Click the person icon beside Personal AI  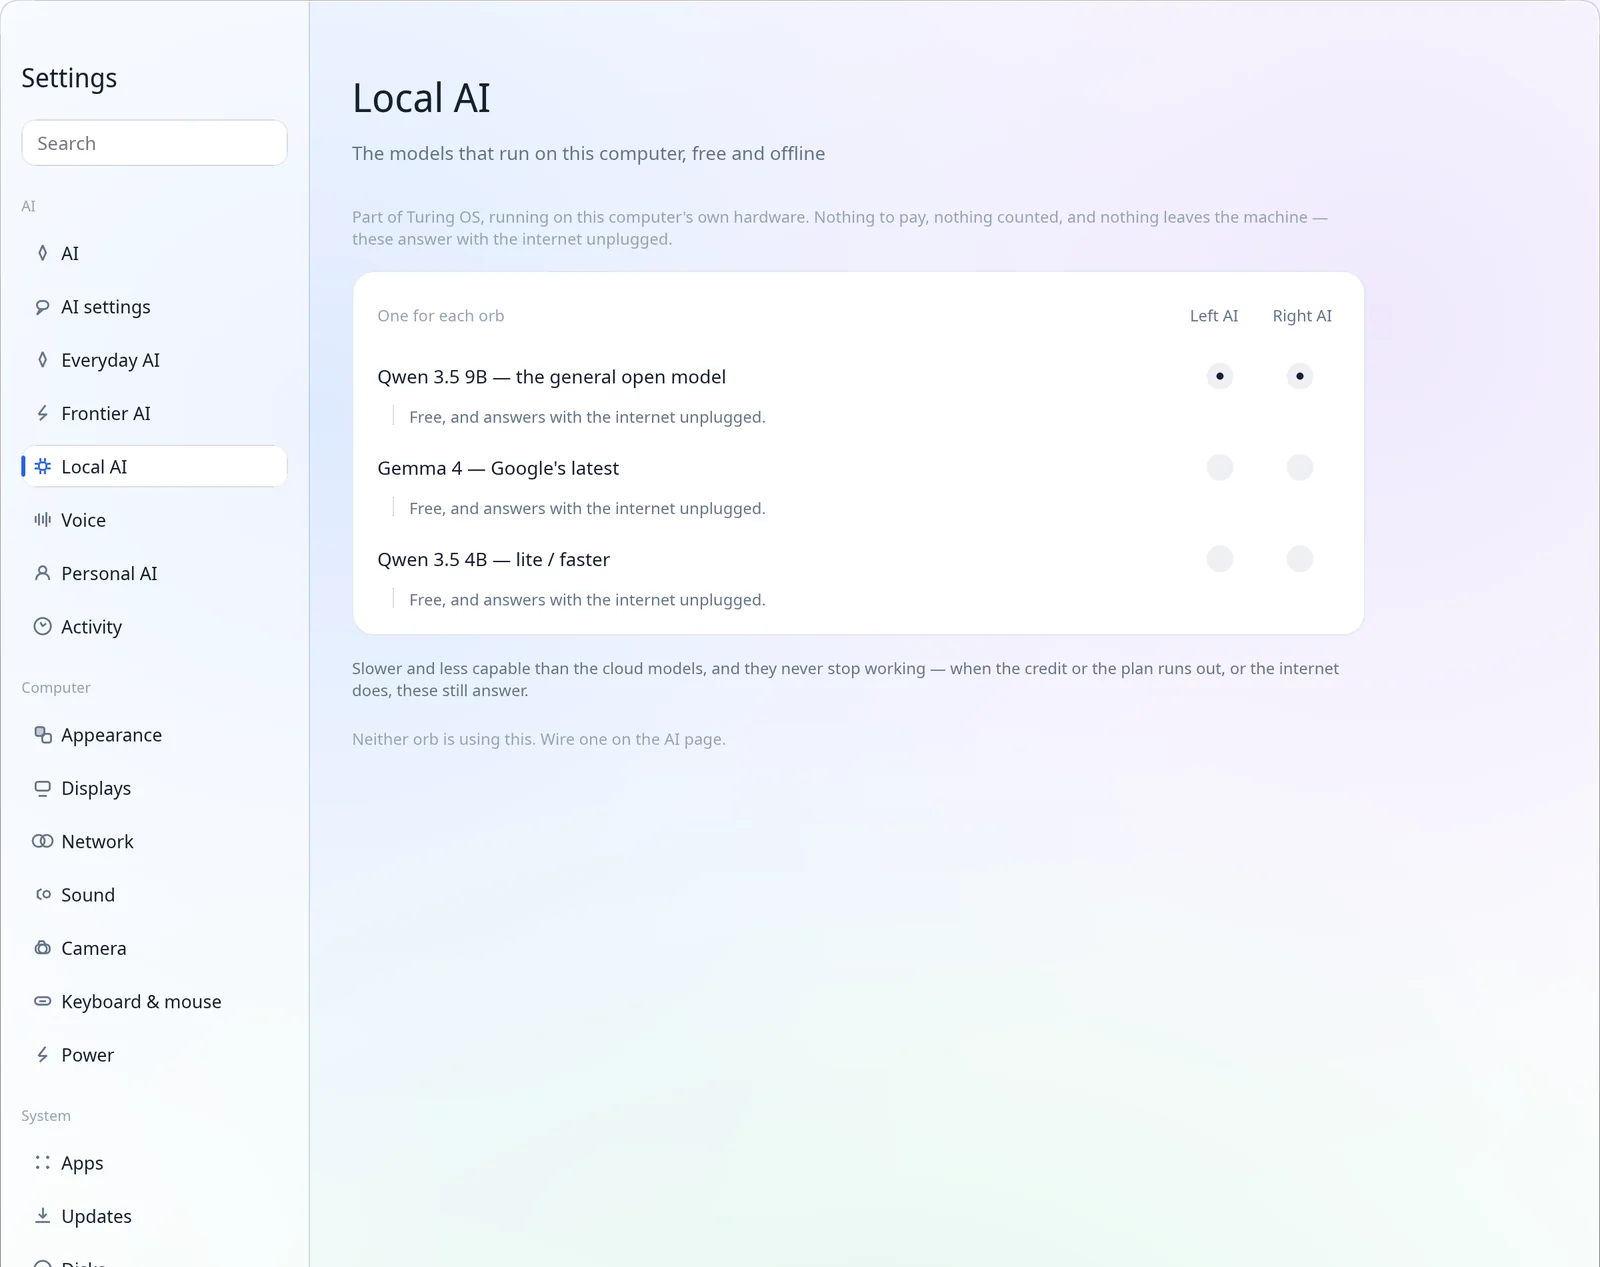tap(42, 573)
